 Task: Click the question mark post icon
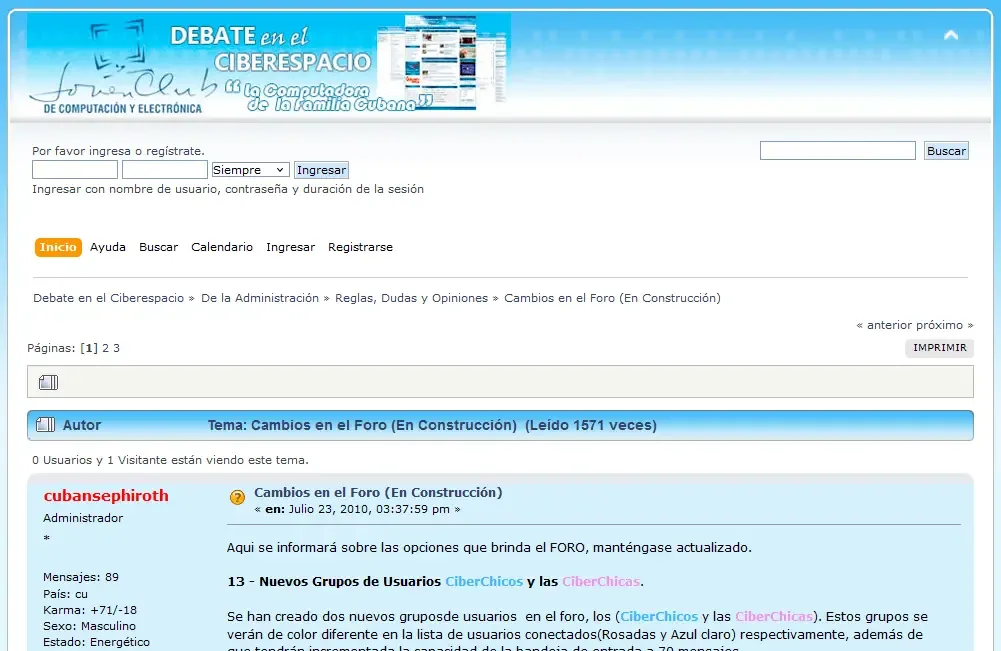(237, 498)
